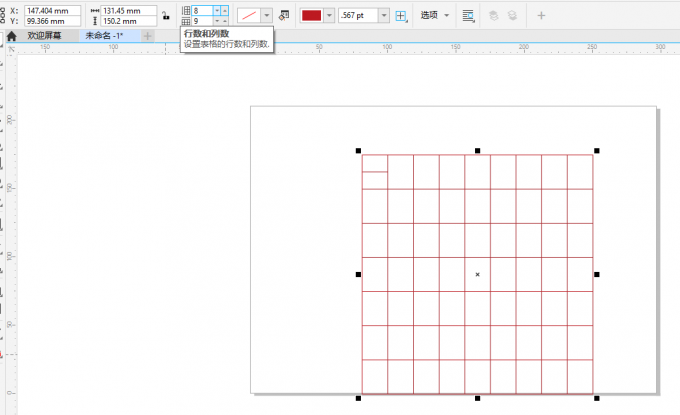Click the top-right selection handle of table
The image size is (680, 415).
[x=597, y=150]
